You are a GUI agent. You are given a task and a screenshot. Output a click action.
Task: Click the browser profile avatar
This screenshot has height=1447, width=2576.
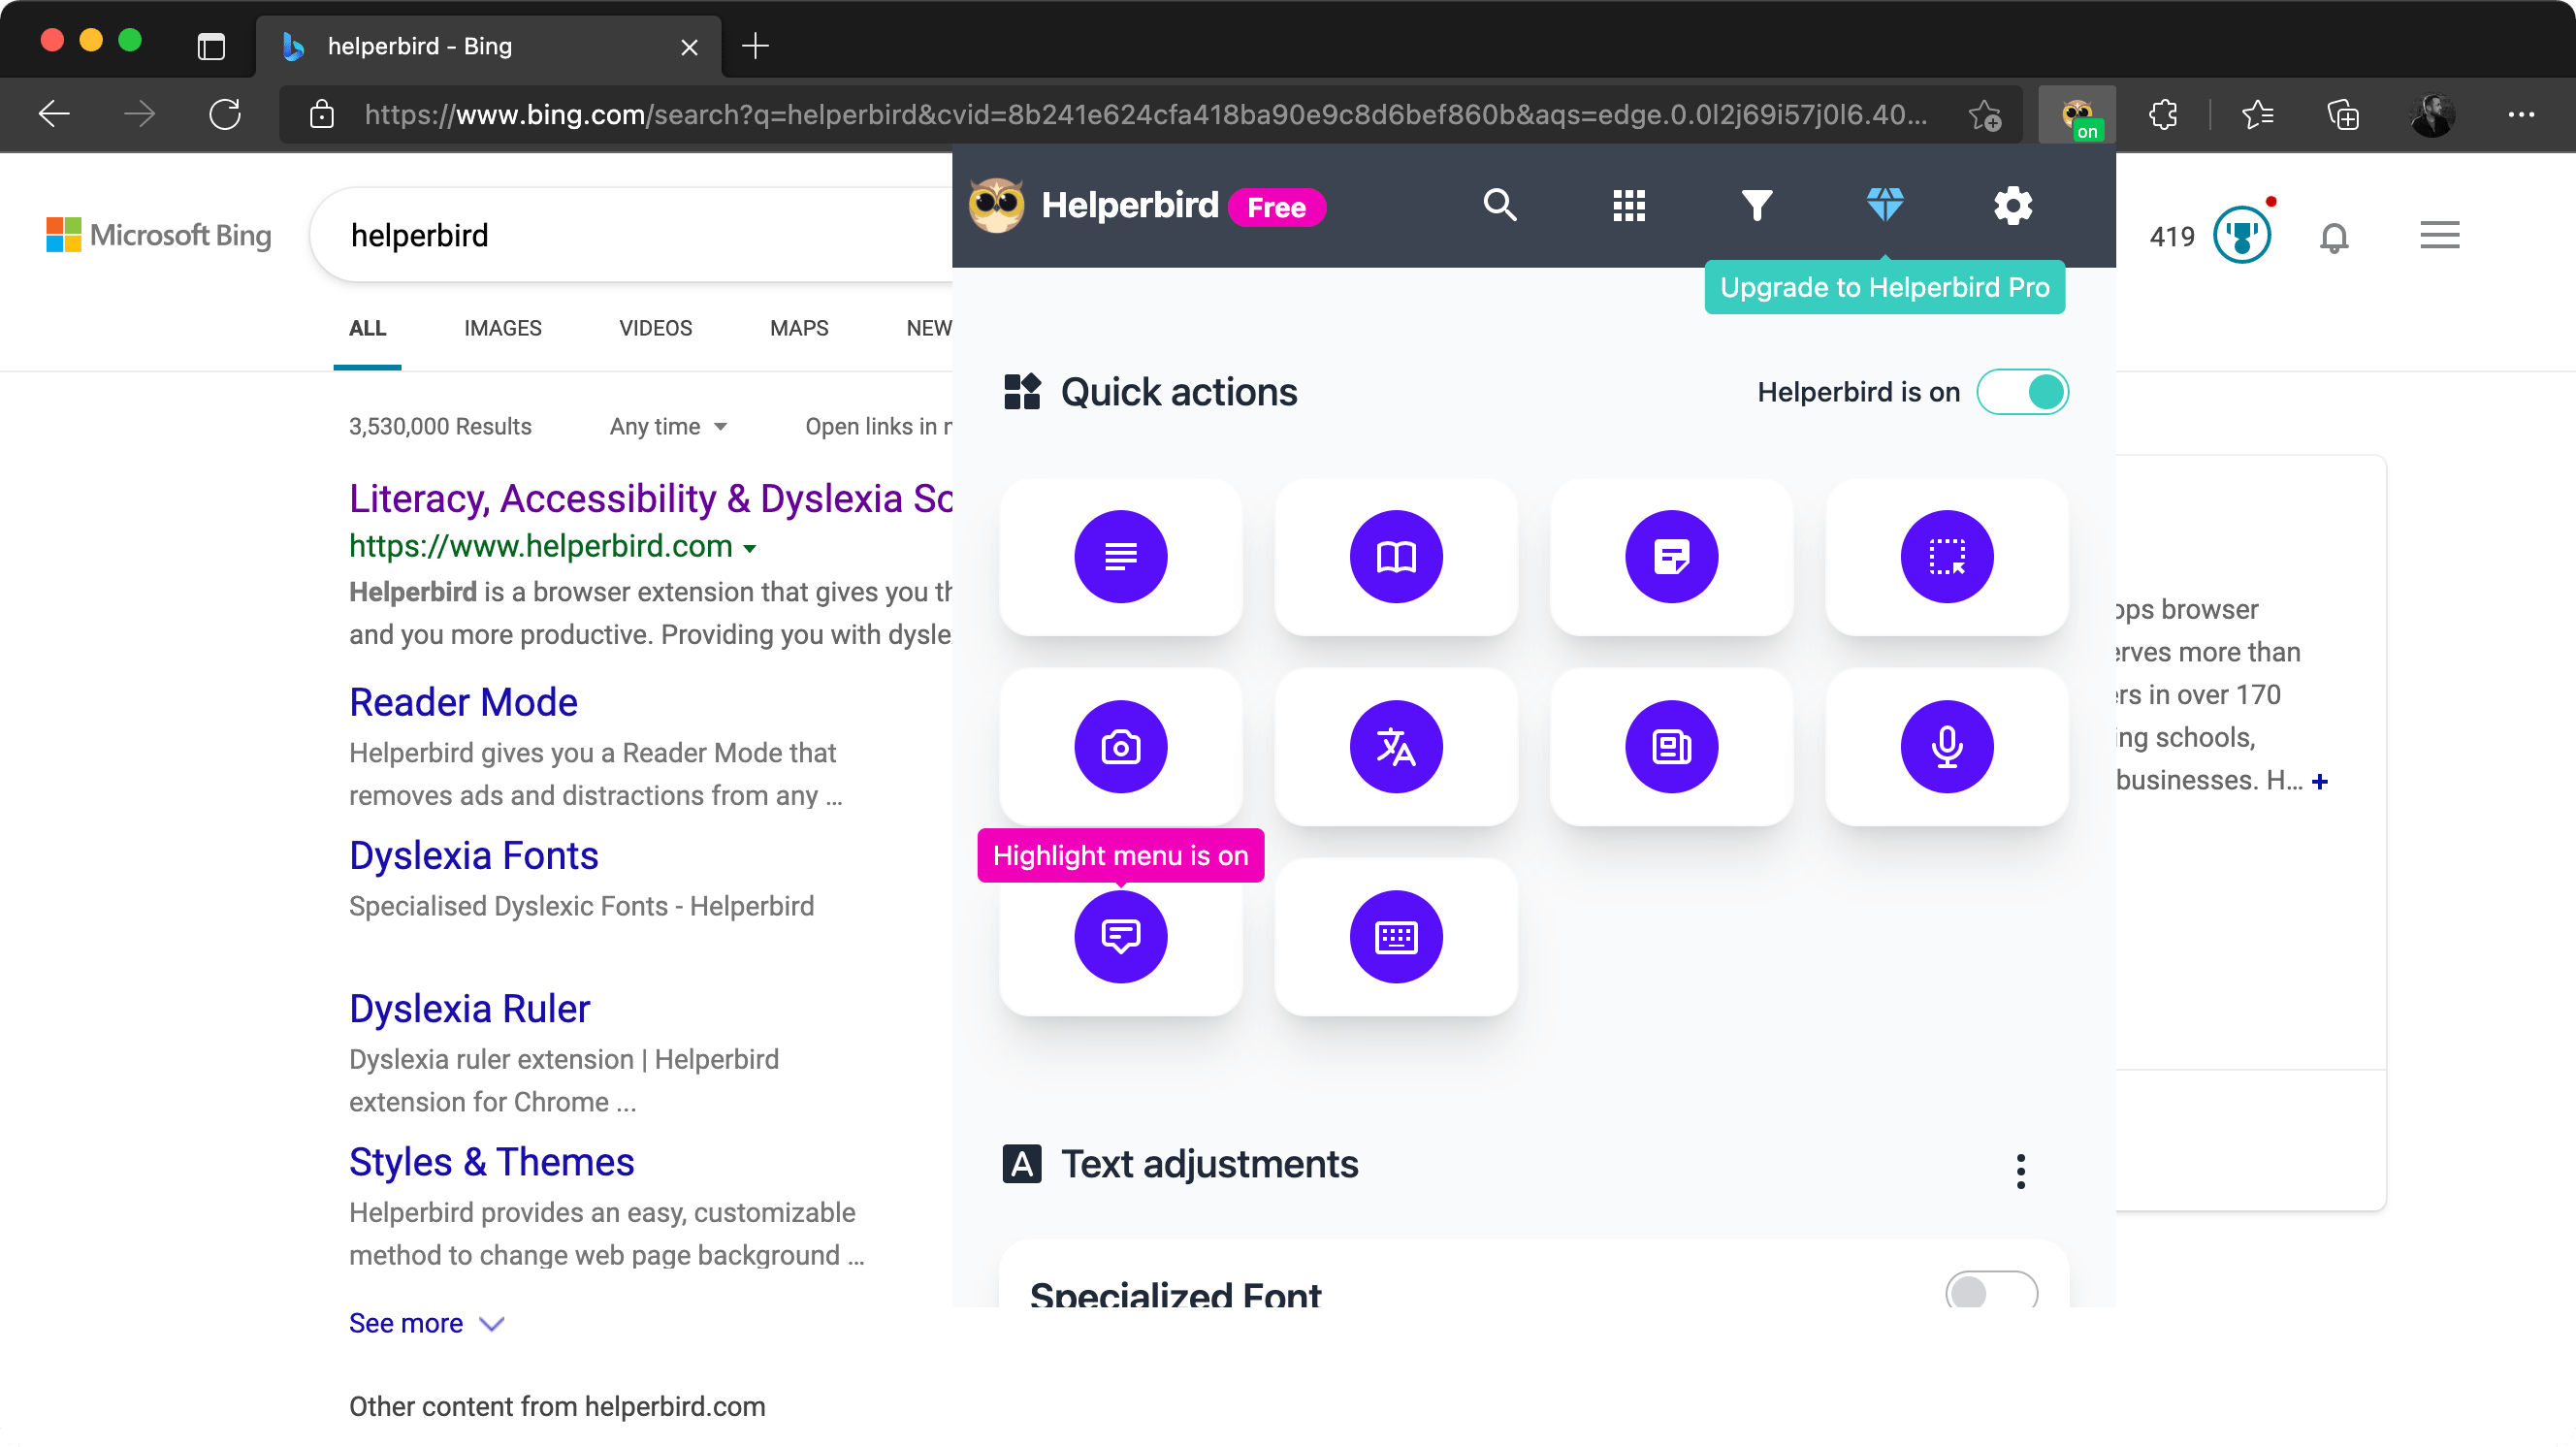2432,115
